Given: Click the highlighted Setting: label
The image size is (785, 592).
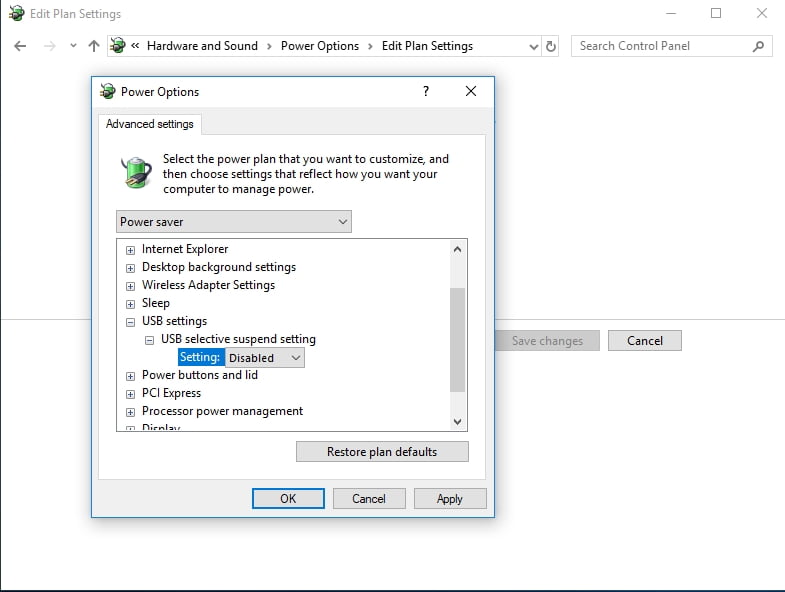Looking at the screenshot, I should pyautogui.click(x=201, y=357).
